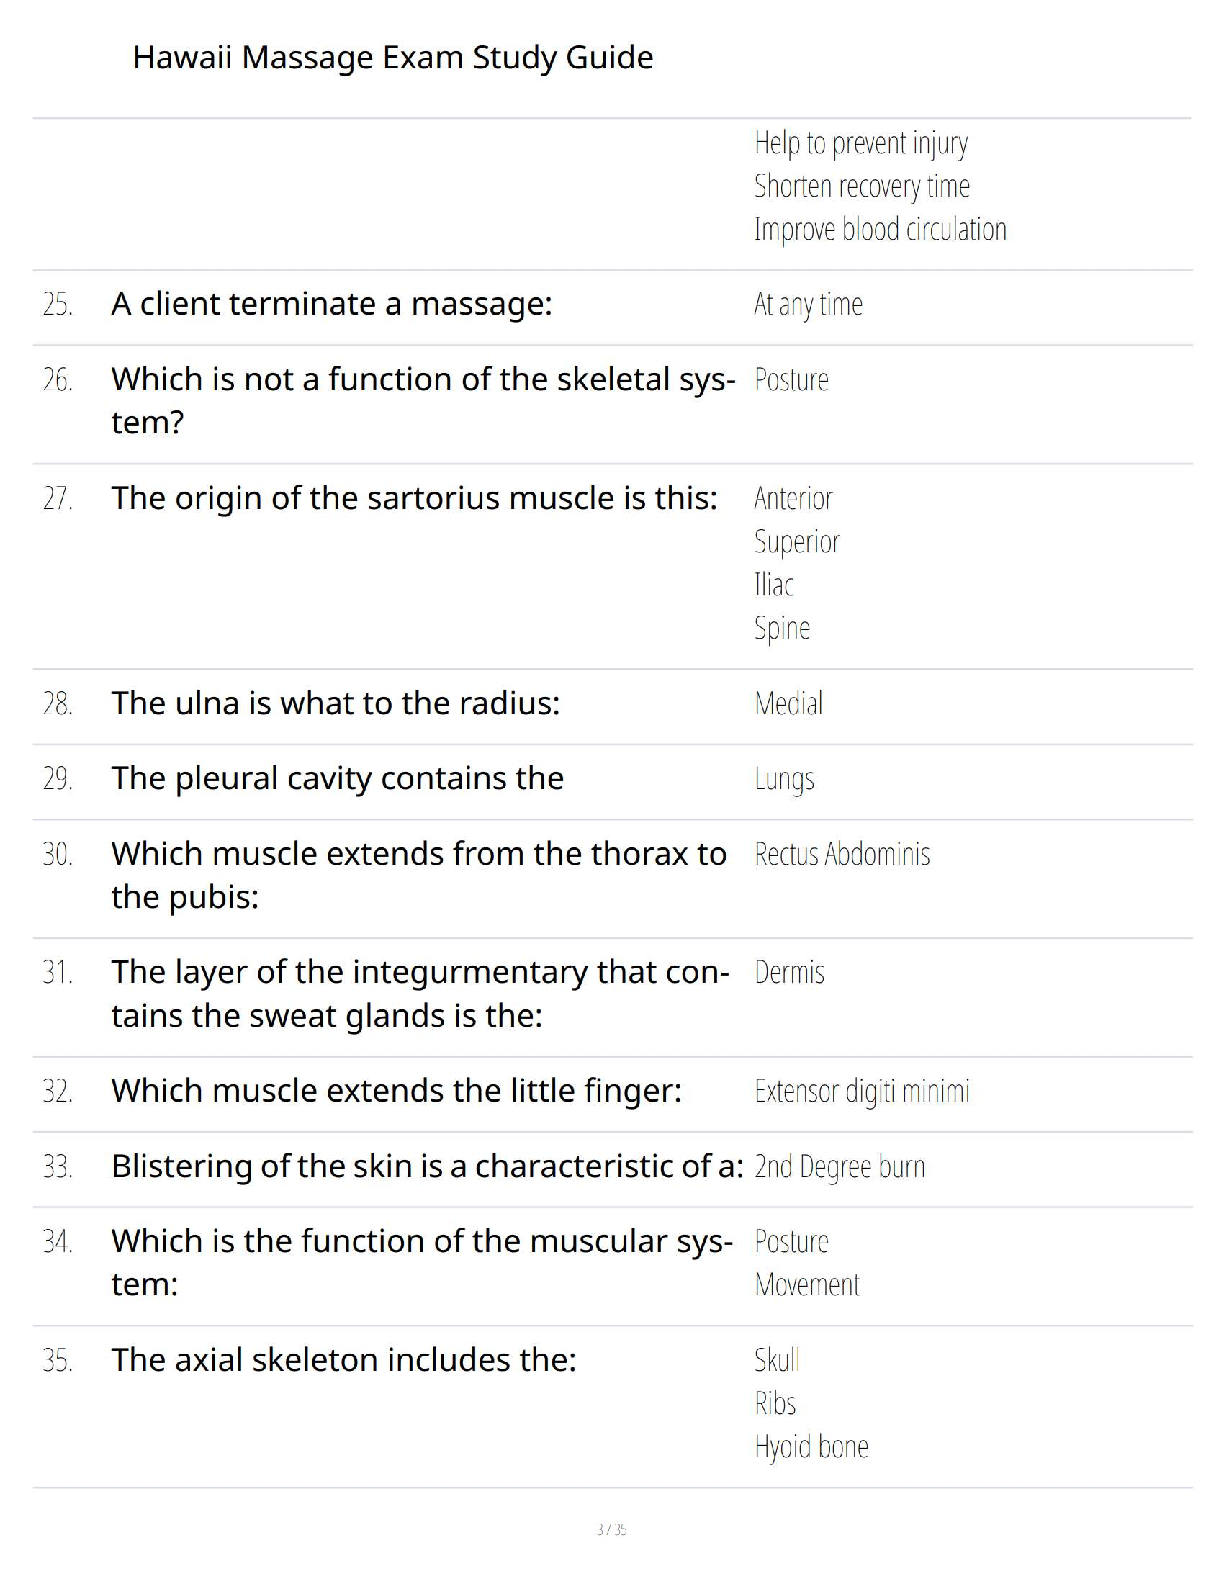Click the ulna to radius question

(x=335, y=704)
